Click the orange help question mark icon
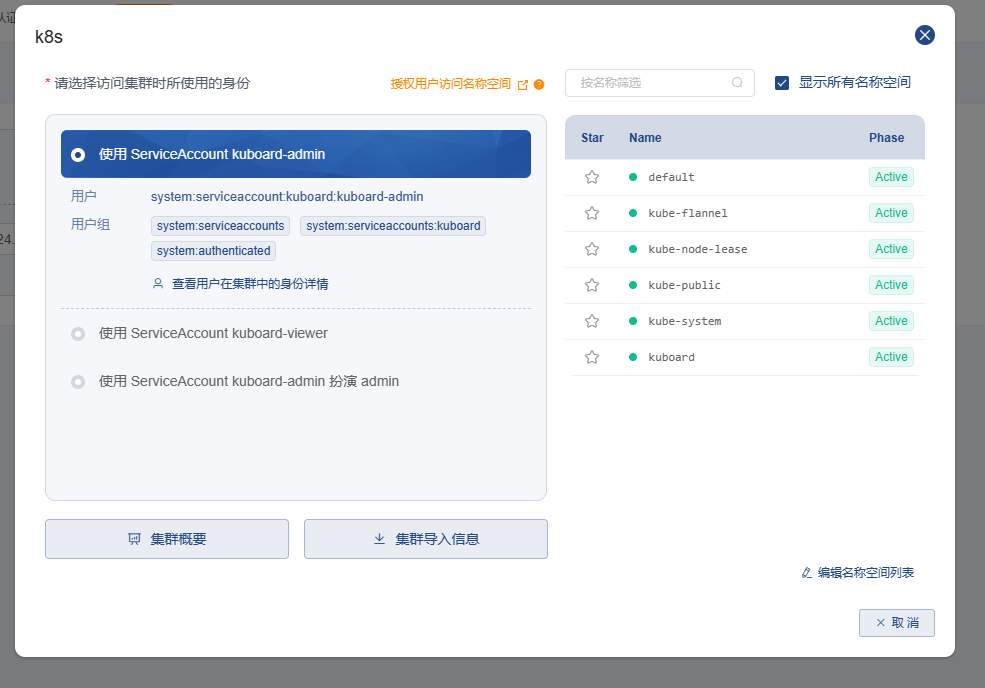 (x=539, y=84)
